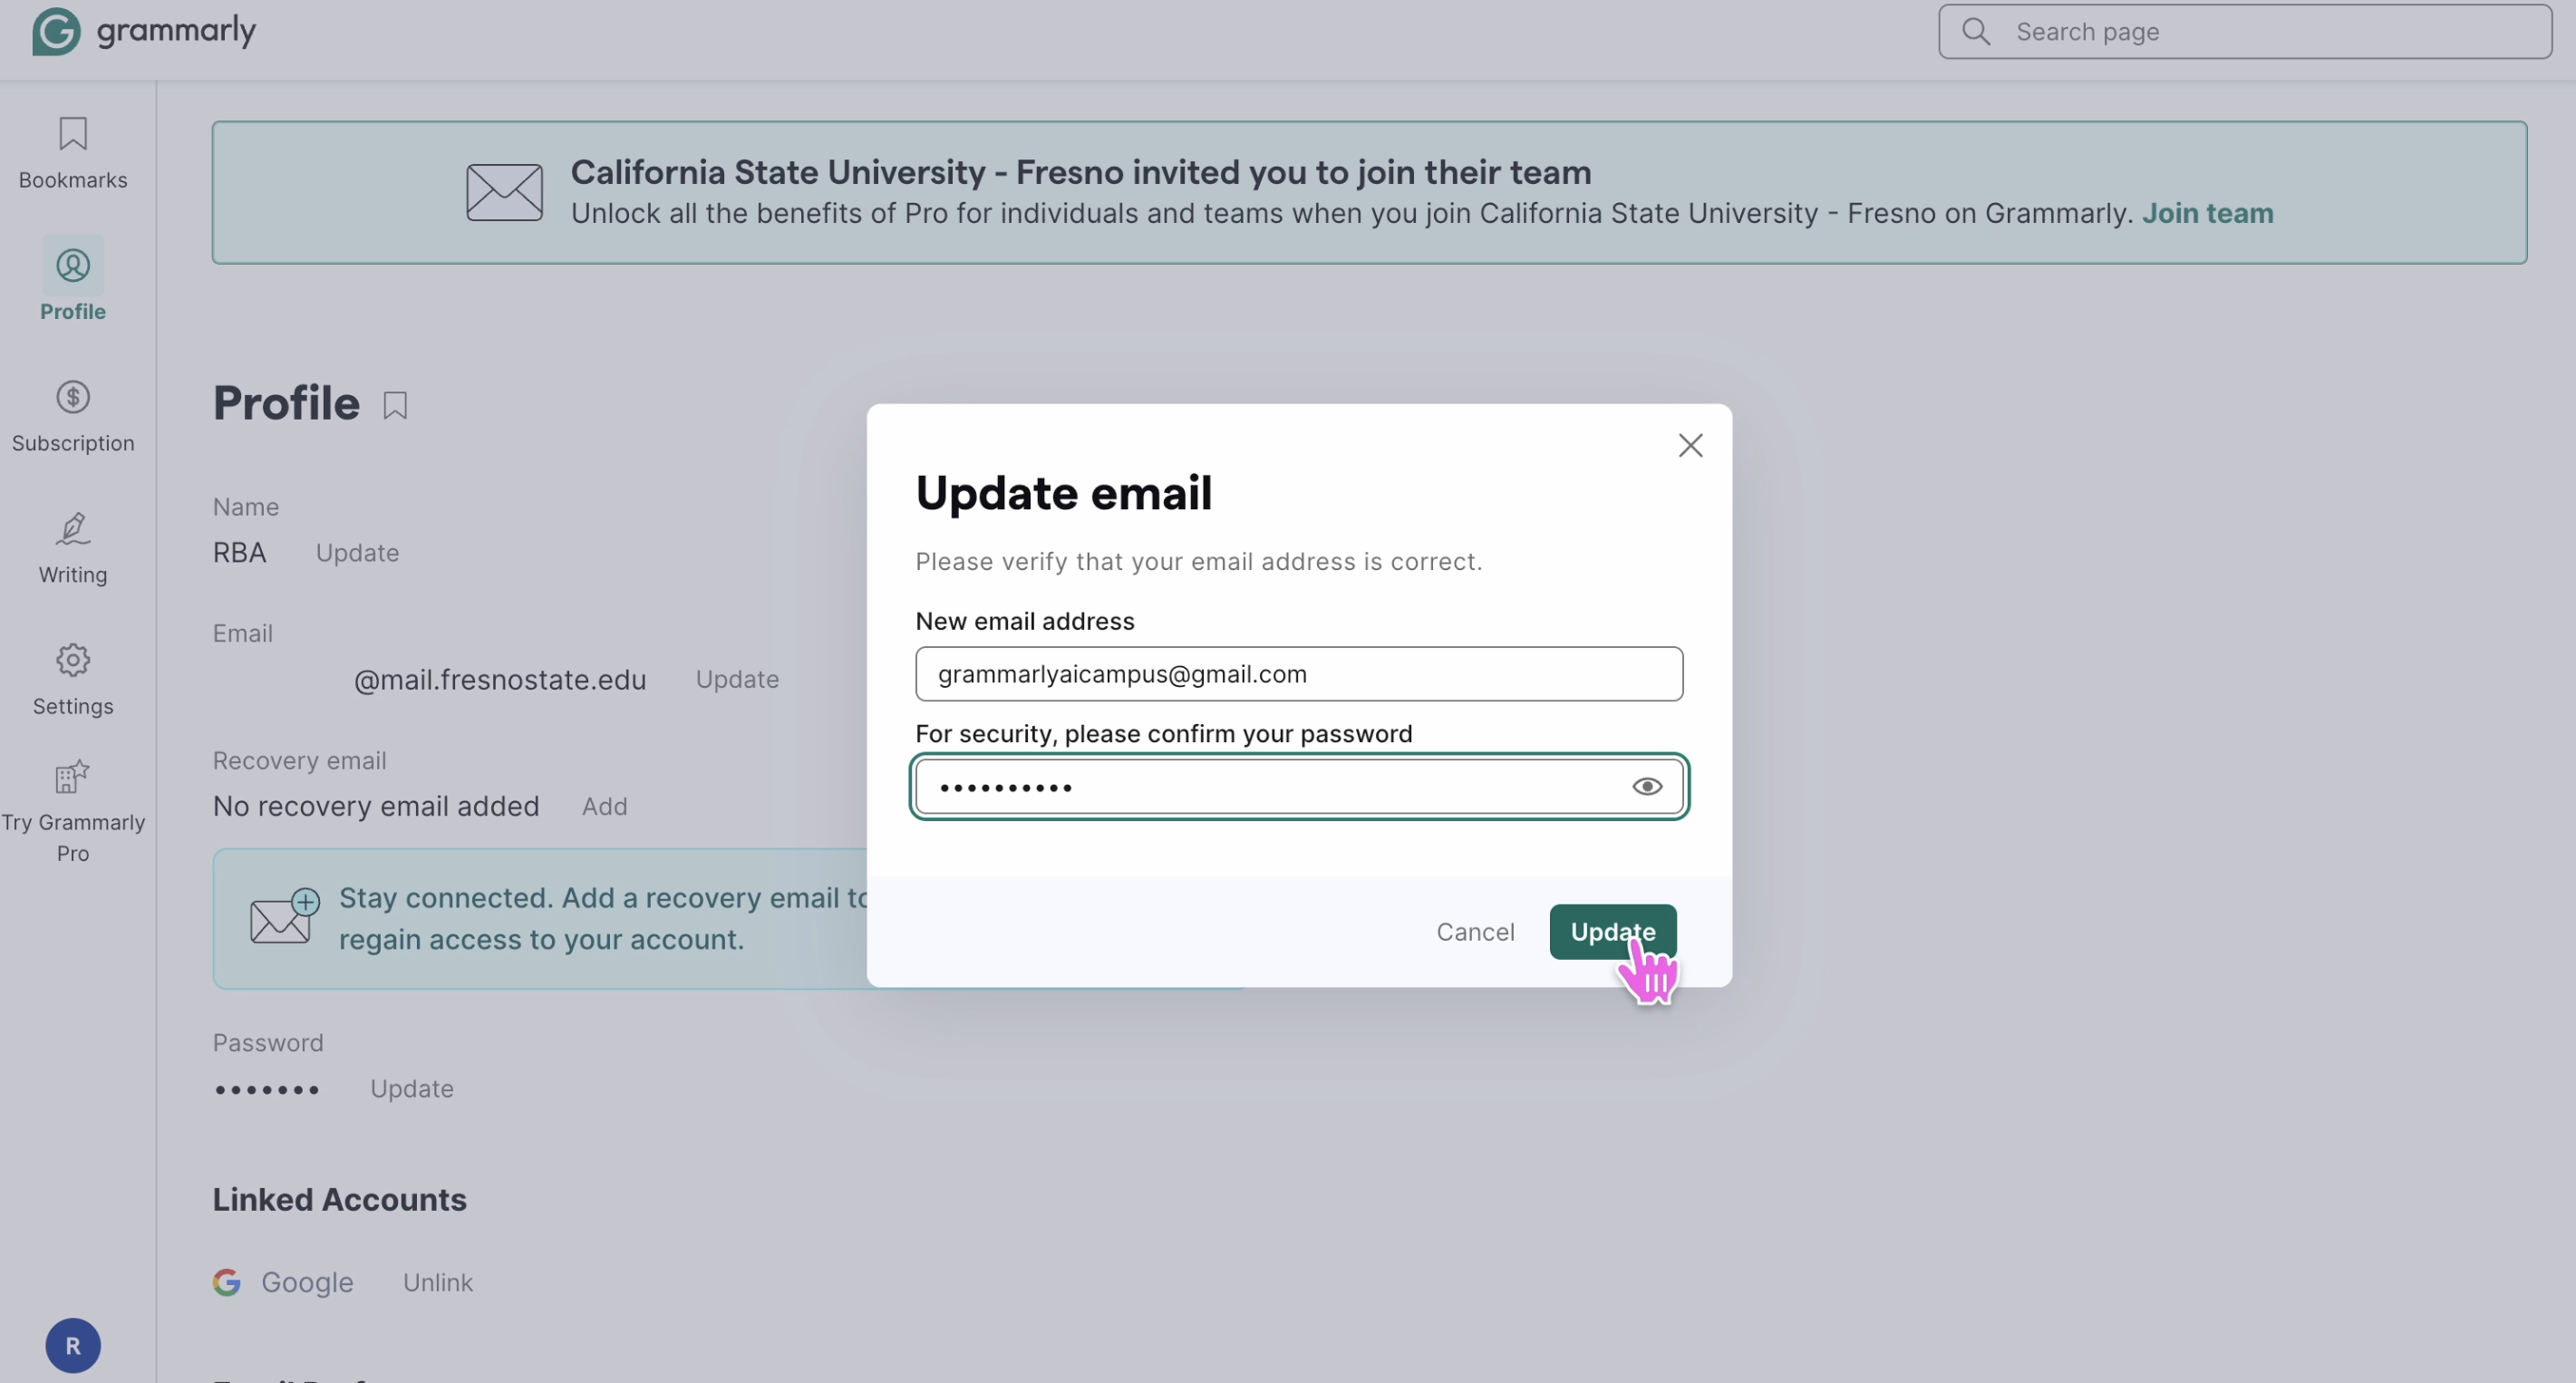Image resolution: width=2576 pixels, height=1383 pixels.
Task: Bookmark the Profile page heading
Action: pos(395,405)
